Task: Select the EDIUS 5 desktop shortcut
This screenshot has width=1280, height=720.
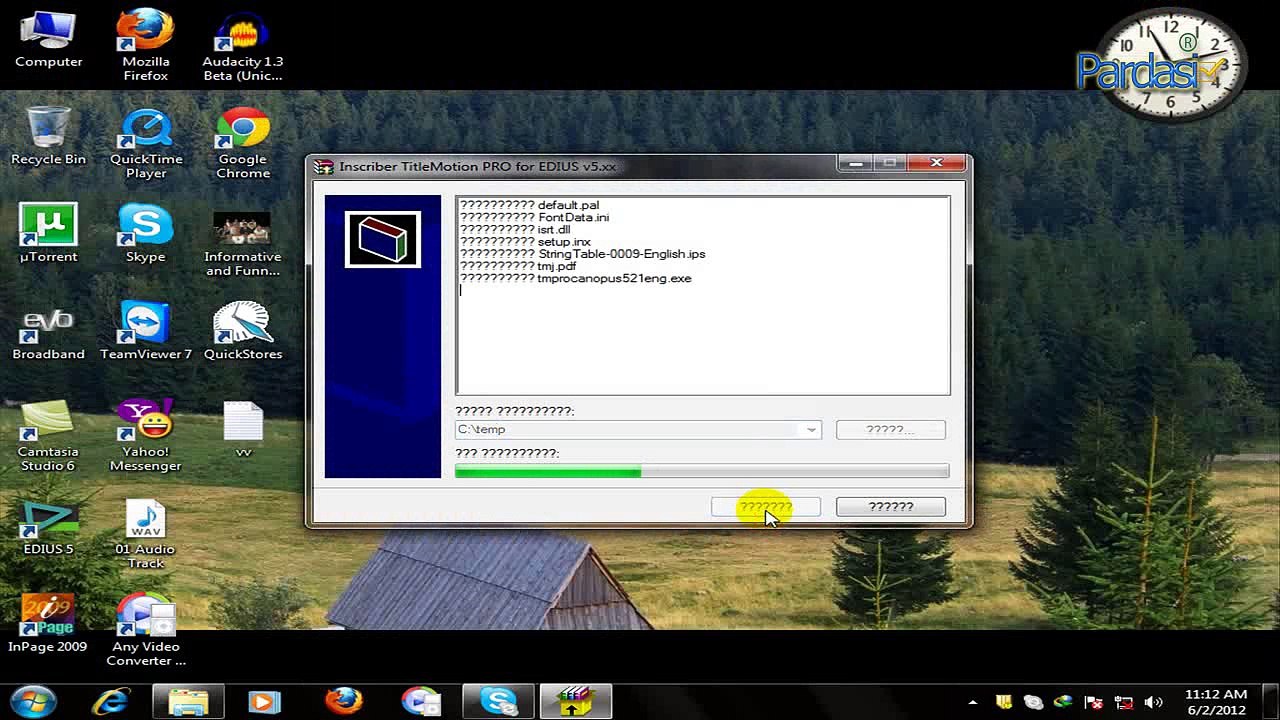Action: 48,527
